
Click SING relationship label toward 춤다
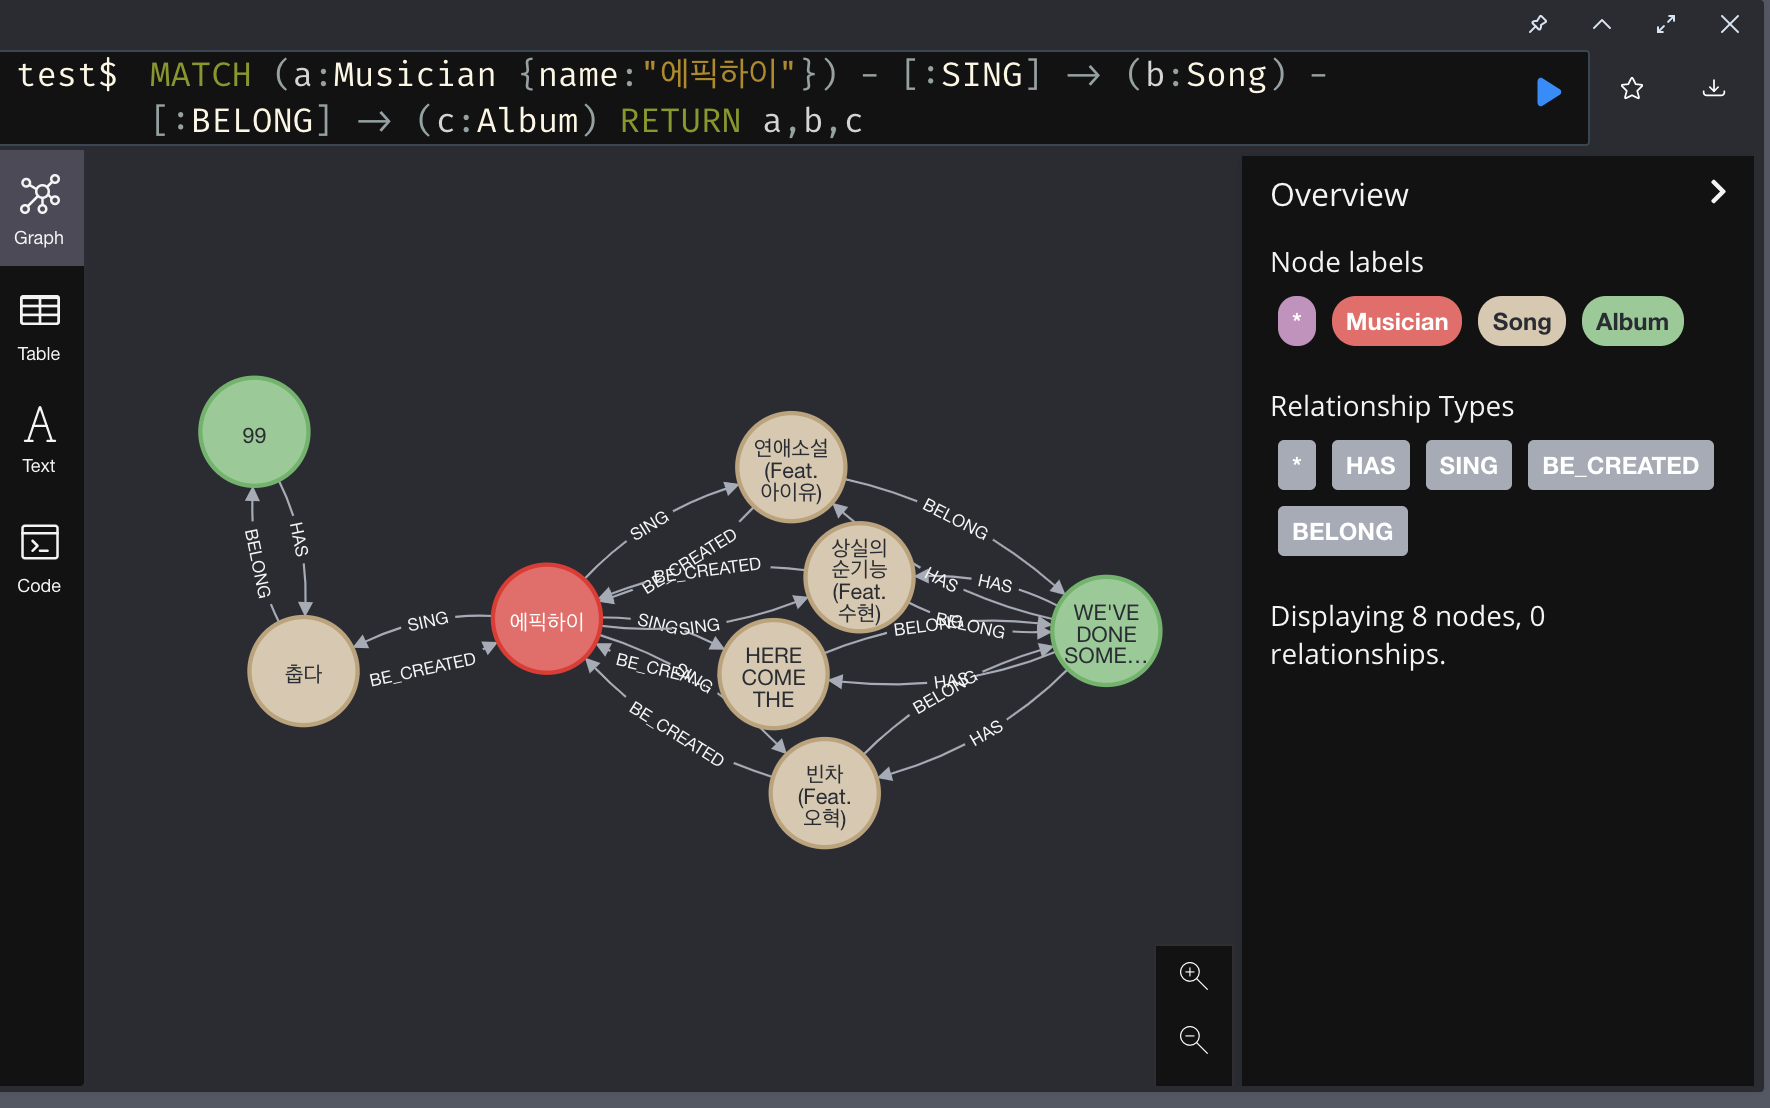point(428,621)
